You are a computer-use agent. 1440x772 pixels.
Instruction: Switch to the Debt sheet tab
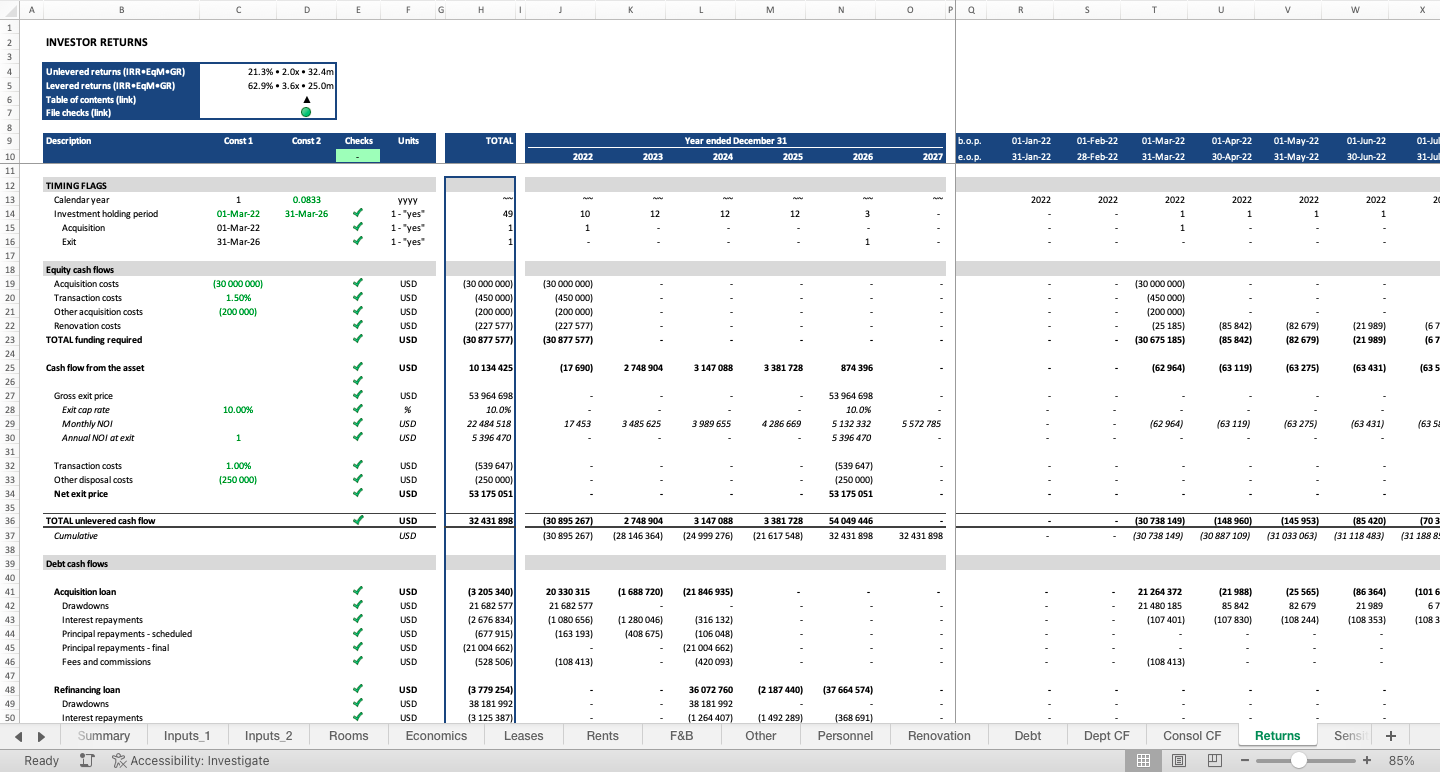(x=1028, y=736)
